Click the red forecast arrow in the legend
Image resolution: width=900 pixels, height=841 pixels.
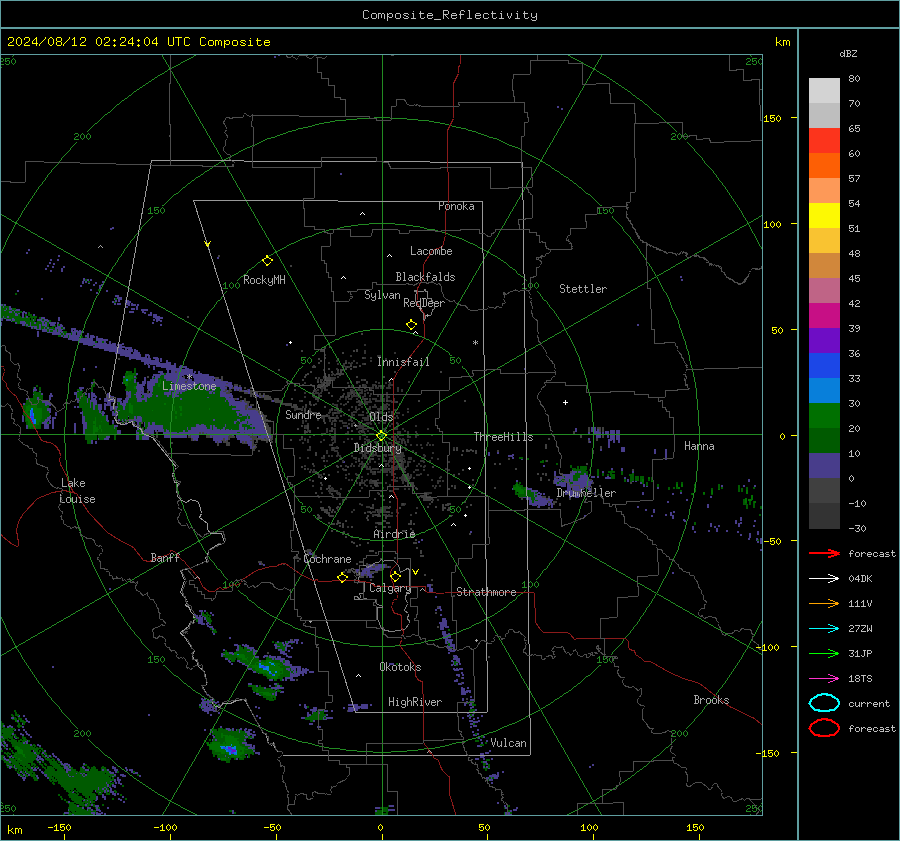tap(824, 553)
